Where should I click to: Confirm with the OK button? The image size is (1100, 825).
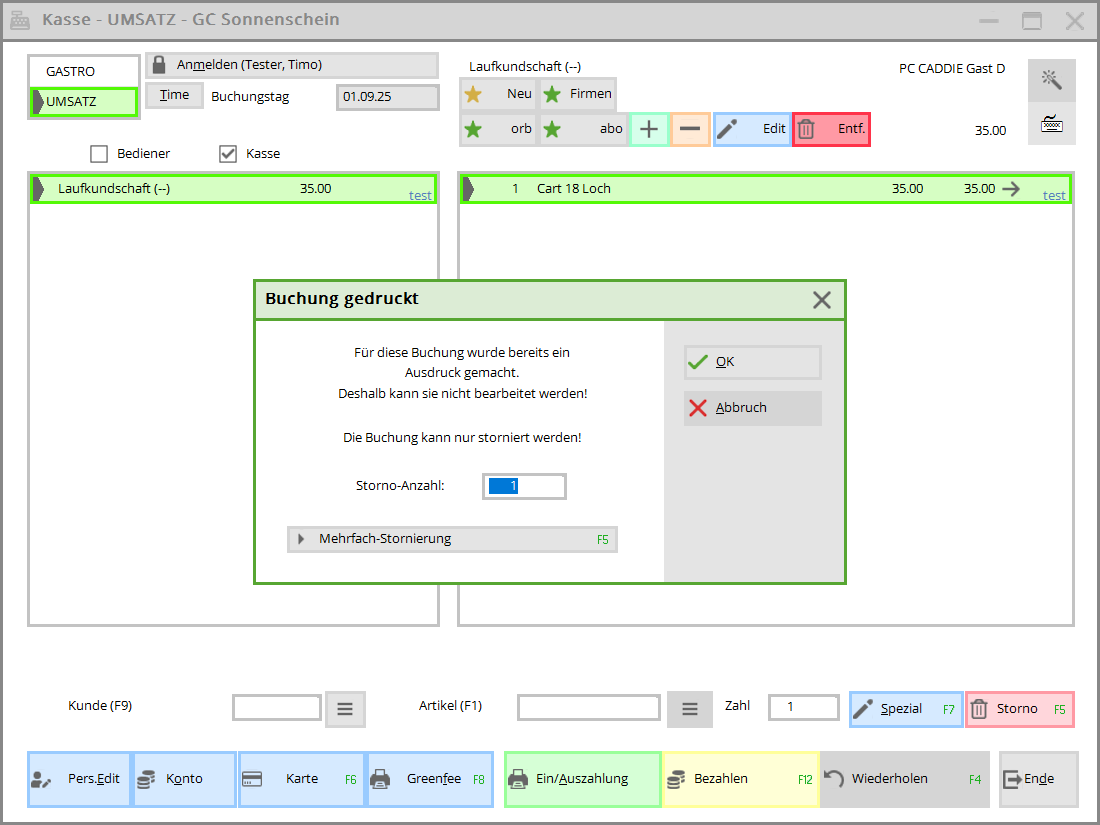[x=752, y=362]
